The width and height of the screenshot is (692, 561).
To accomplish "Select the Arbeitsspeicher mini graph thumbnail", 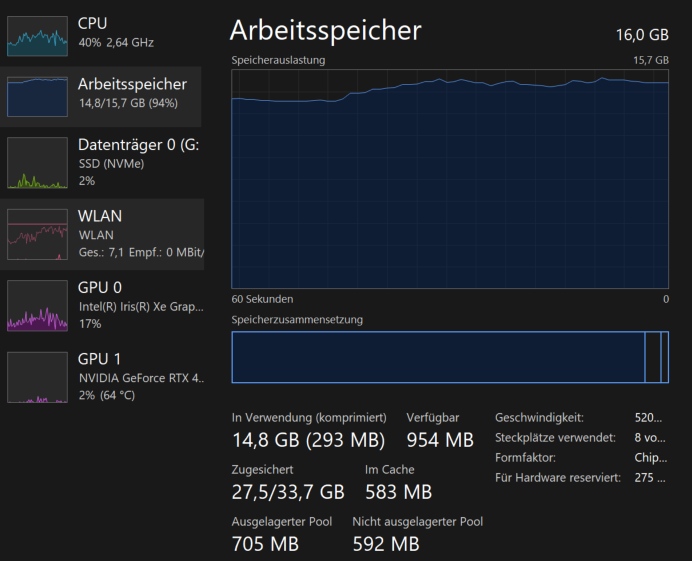I will pos(37,96).
